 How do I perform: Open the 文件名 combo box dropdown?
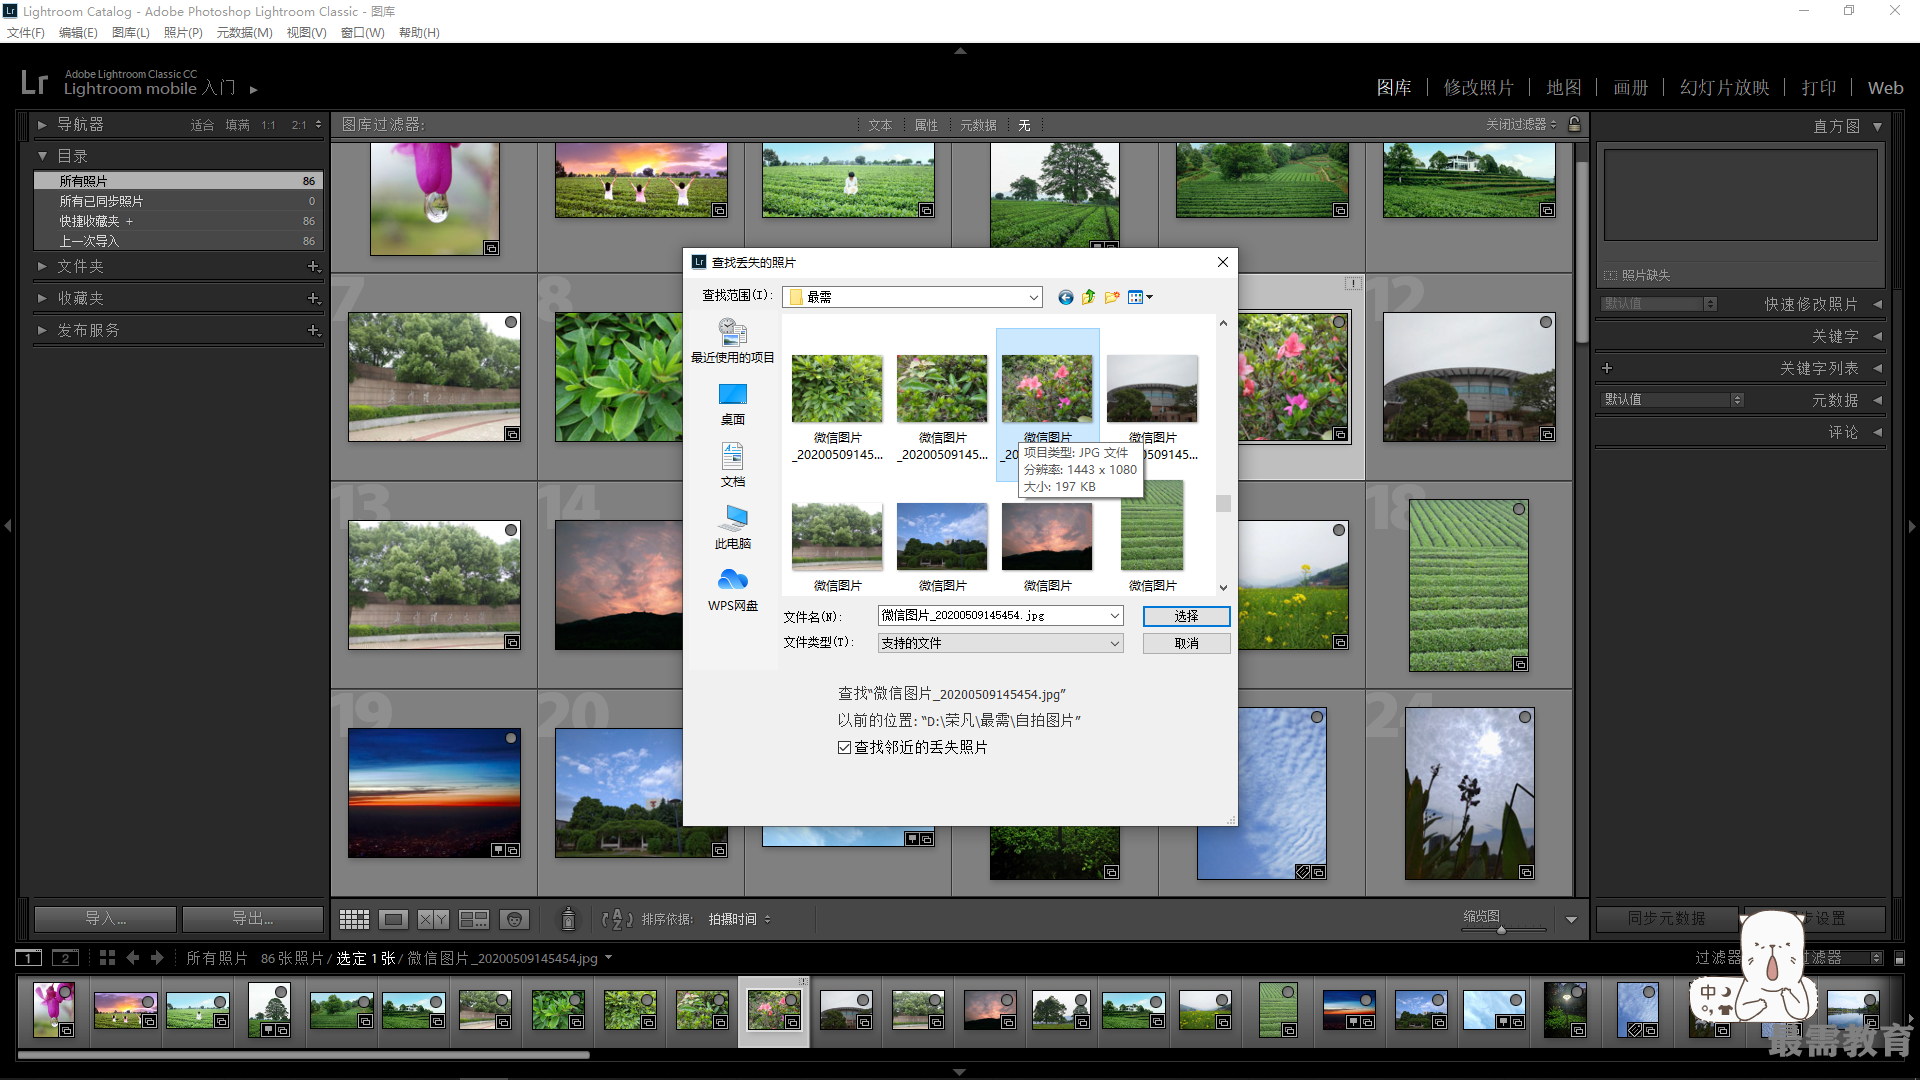coord(1114,616)
